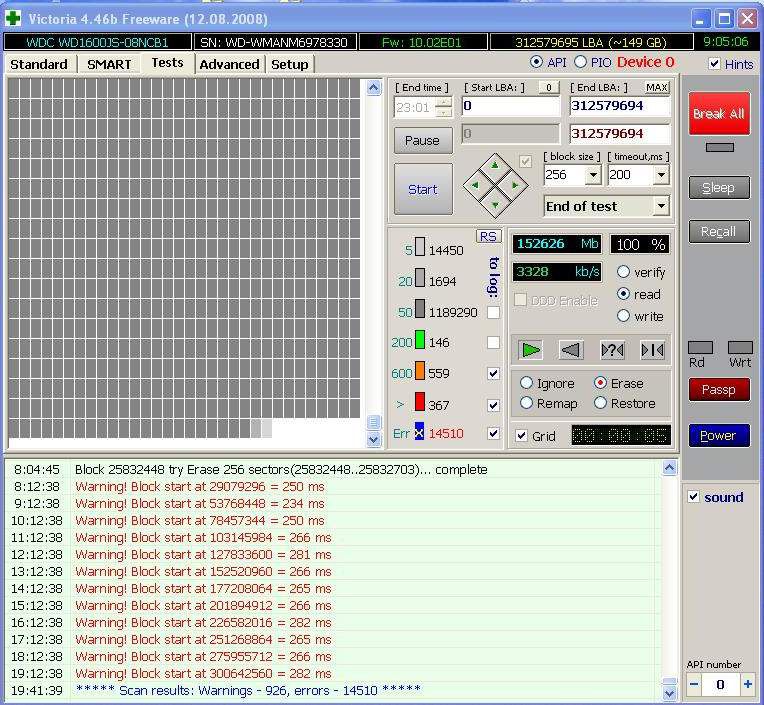Click the Rd indicator lamp

tap(700, 347)
